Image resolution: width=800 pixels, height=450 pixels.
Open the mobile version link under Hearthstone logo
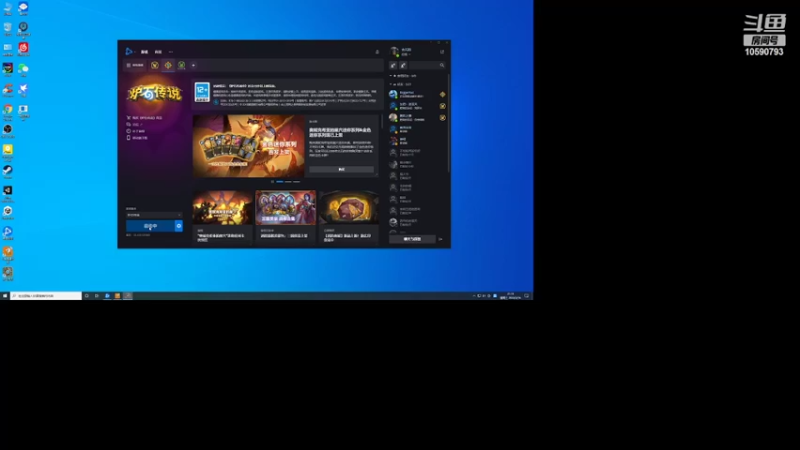click(137, 138)
